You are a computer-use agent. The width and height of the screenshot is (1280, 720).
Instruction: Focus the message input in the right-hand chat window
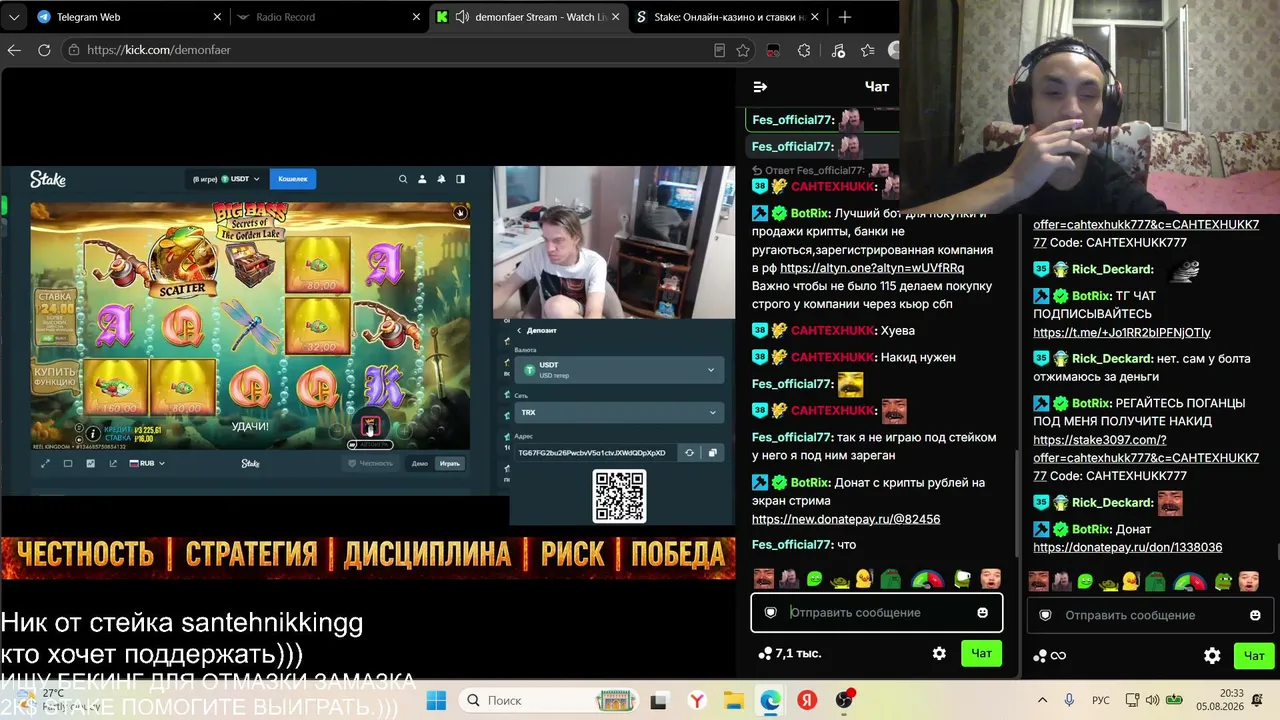click(x=1150, y=615)
